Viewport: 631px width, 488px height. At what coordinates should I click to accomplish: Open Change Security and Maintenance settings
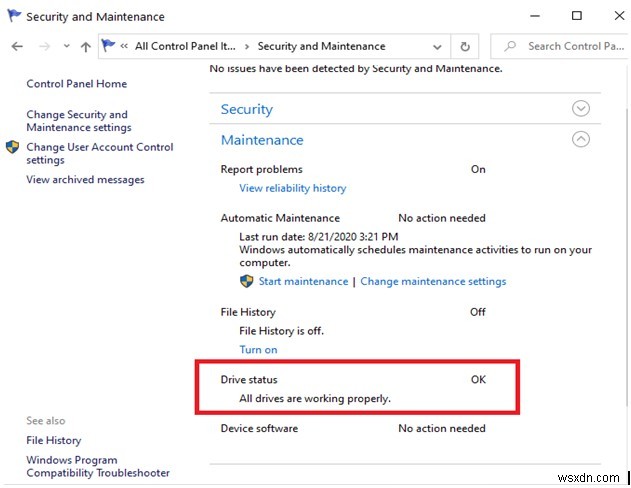(79, 121)
